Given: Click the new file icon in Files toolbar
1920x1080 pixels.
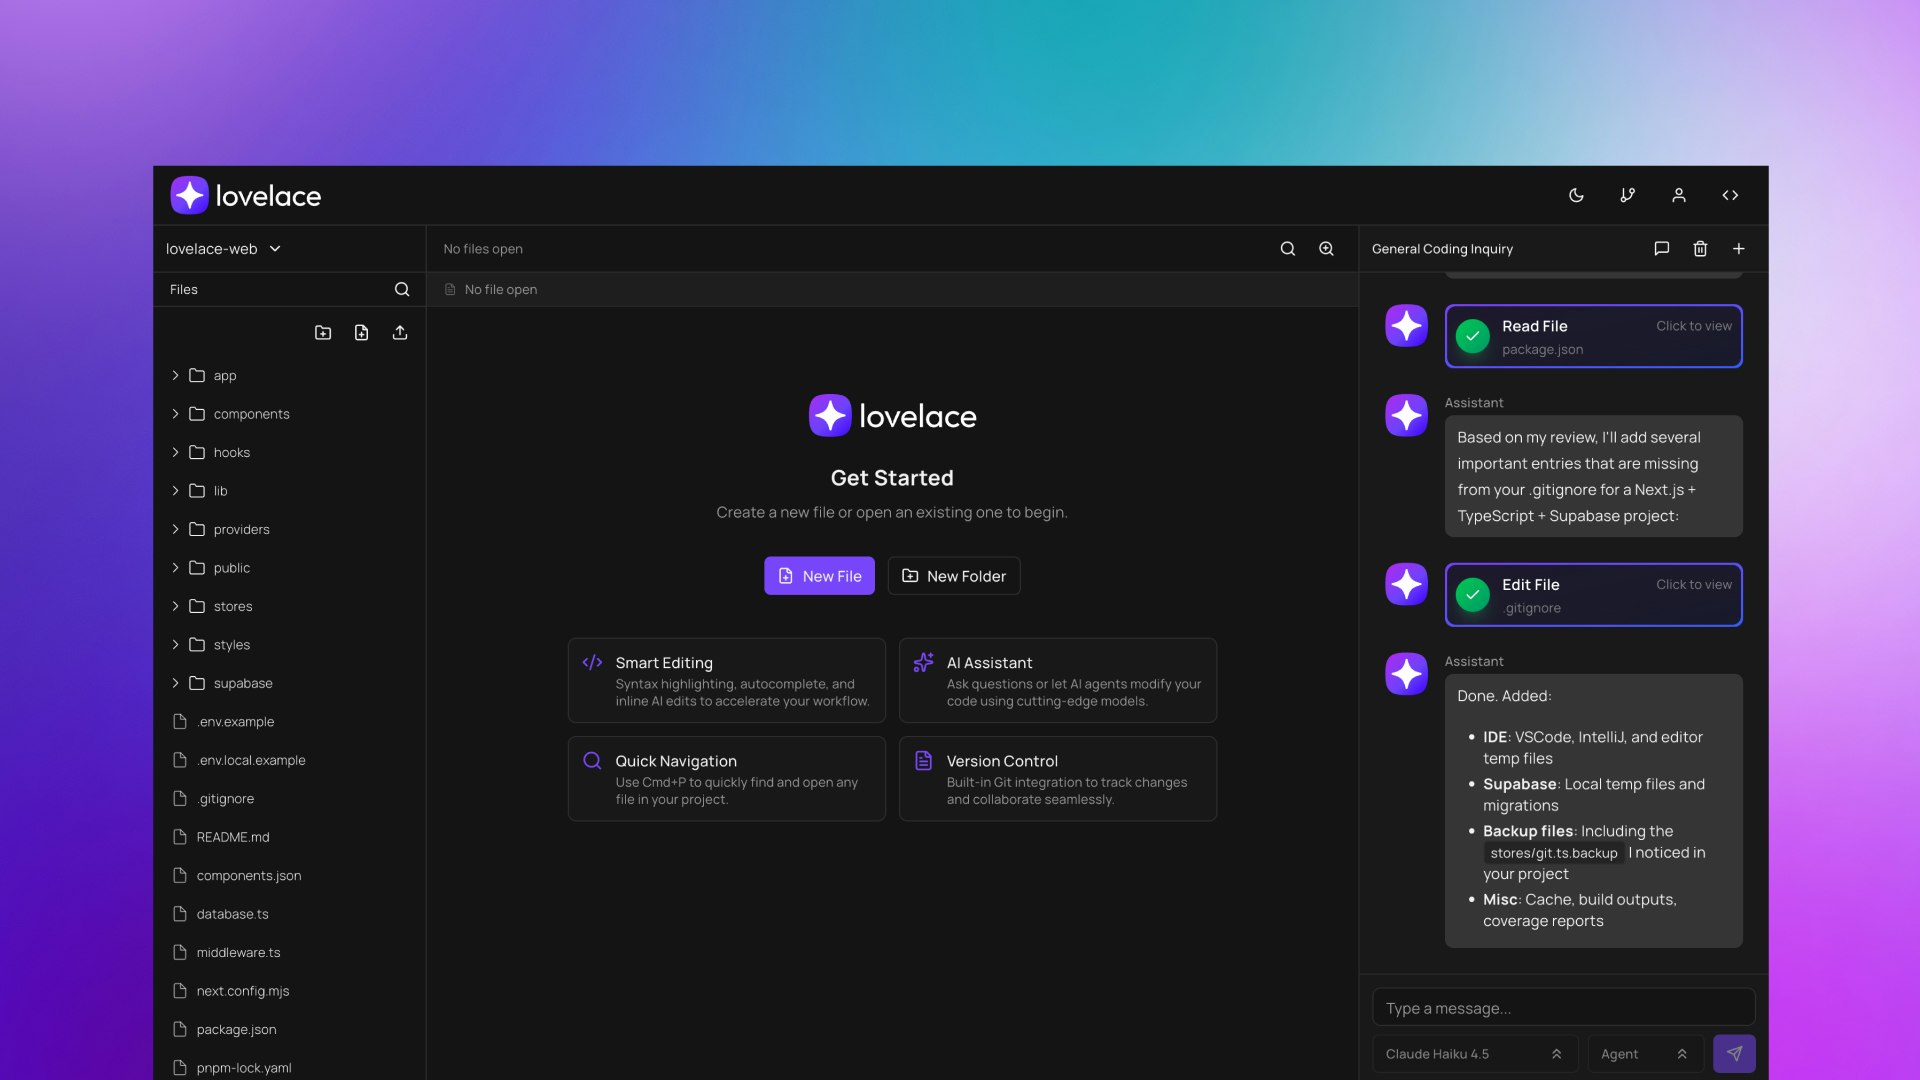Looking at the screenshot, I should tap(361, 333).
